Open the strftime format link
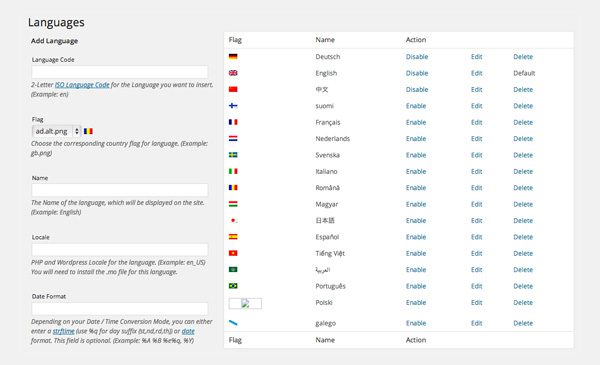 [x=64, y=331]
